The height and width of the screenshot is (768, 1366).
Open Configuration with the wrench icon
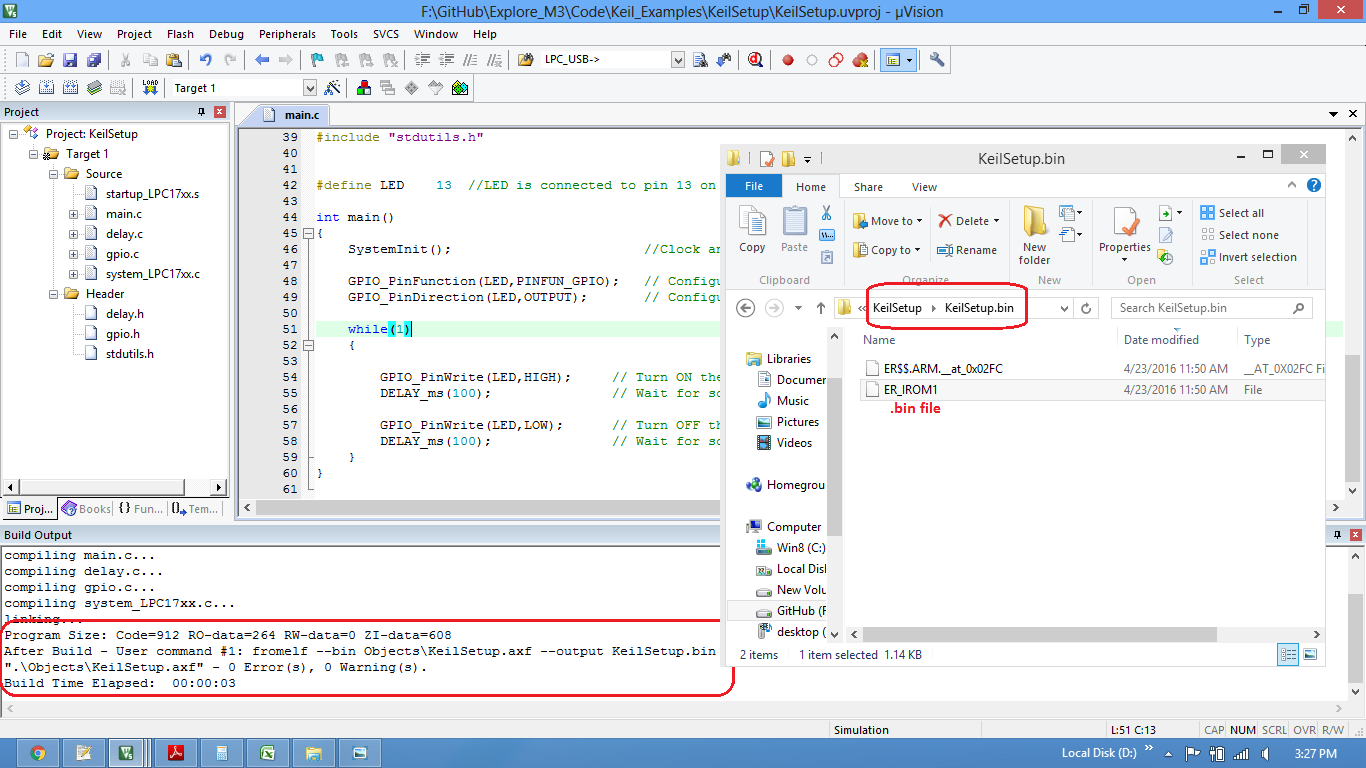click(937, 60)
